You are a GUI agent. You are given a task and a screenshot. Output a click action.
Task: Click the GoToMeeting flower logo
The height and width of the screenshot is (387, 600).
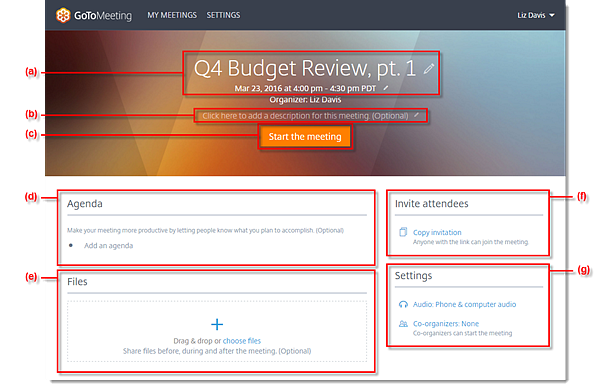pos(63,15)
